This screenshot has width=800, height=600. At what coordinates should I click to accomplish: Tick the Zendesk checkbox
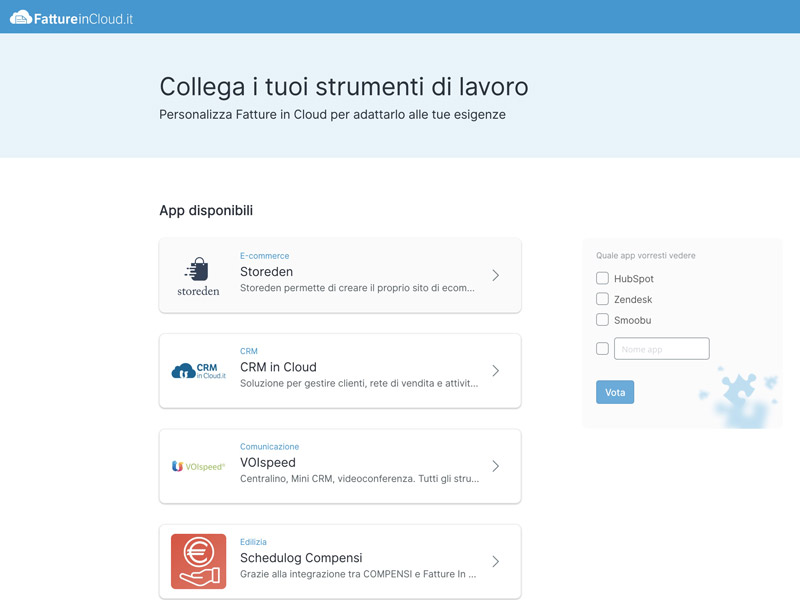tap(602, 299)
